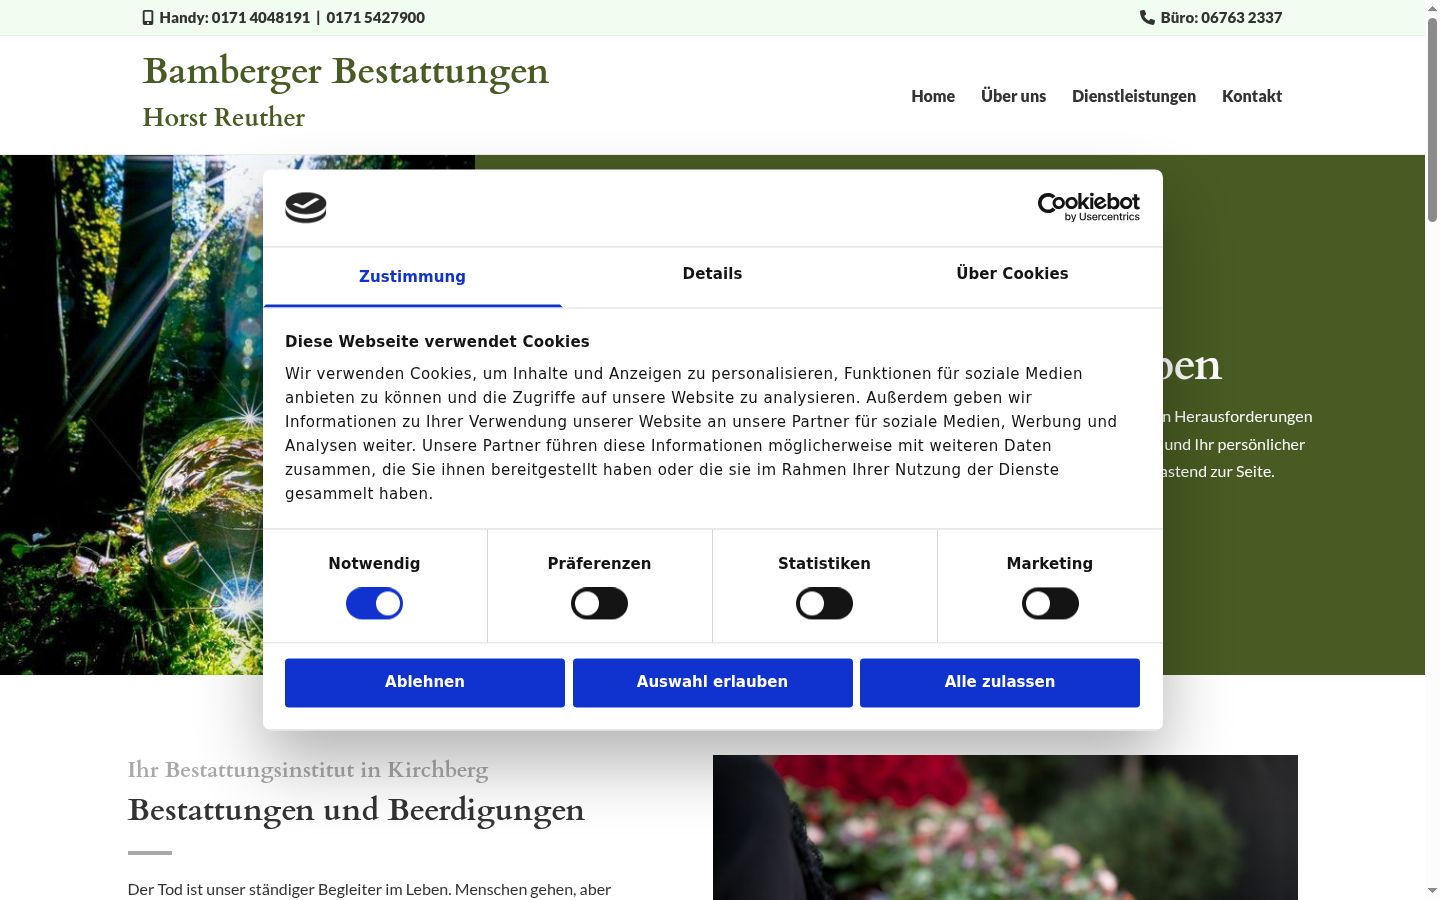Select the Zustimmung tab
1440x900 pixels.
[412, 277]
